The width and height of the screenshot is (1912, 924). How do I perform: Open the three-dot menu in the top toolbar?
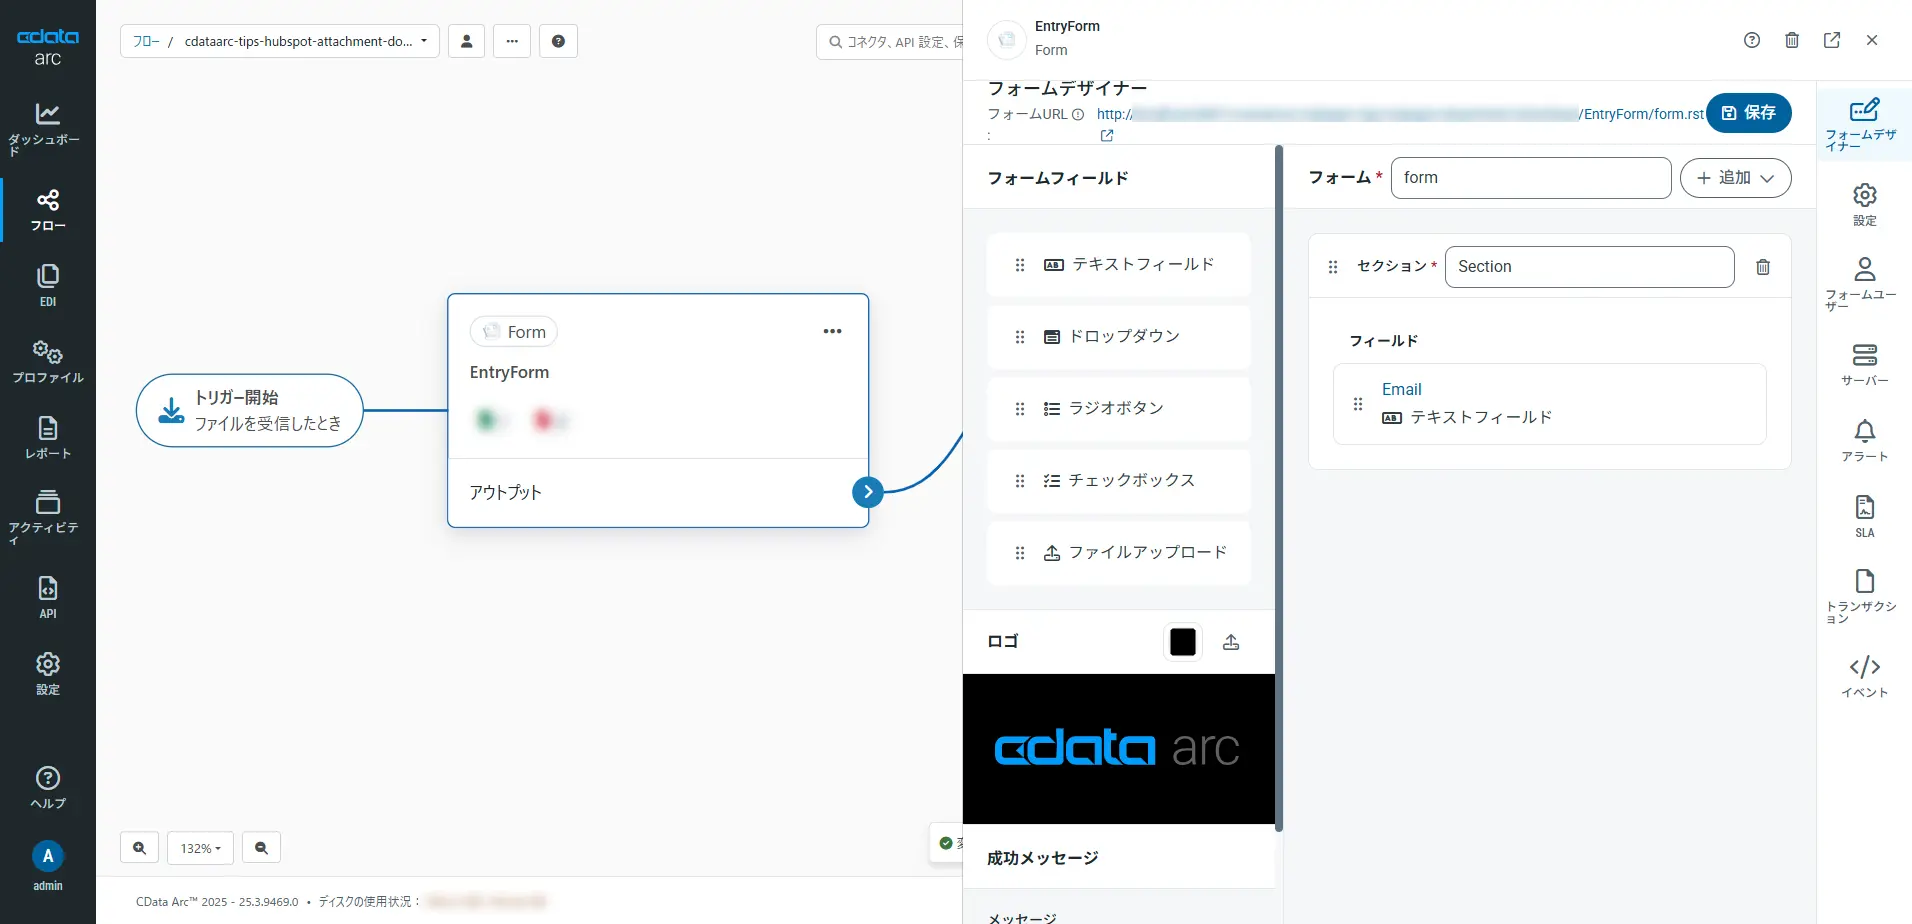pos(512,41)
